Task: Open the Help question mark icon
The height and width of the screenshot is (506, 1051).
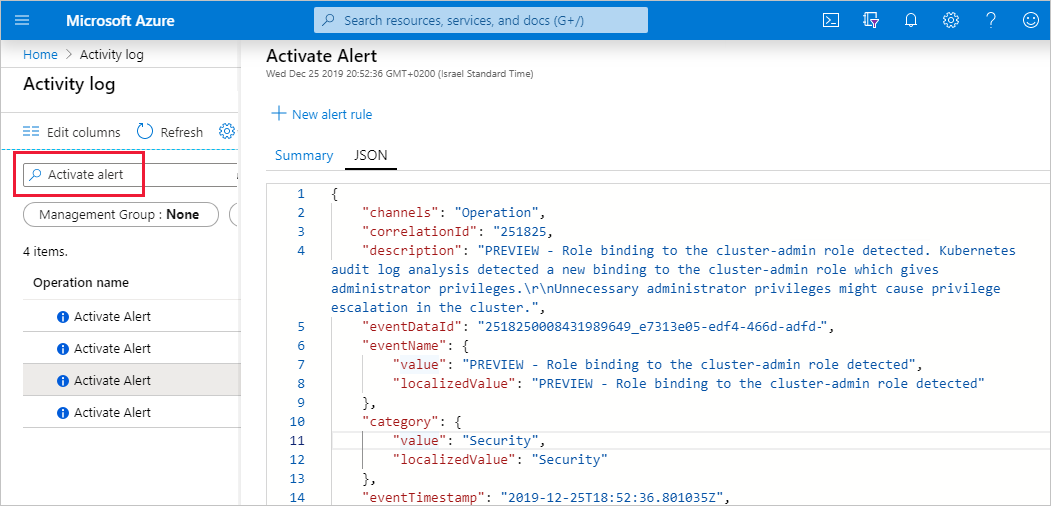Action: coord(991,20)
